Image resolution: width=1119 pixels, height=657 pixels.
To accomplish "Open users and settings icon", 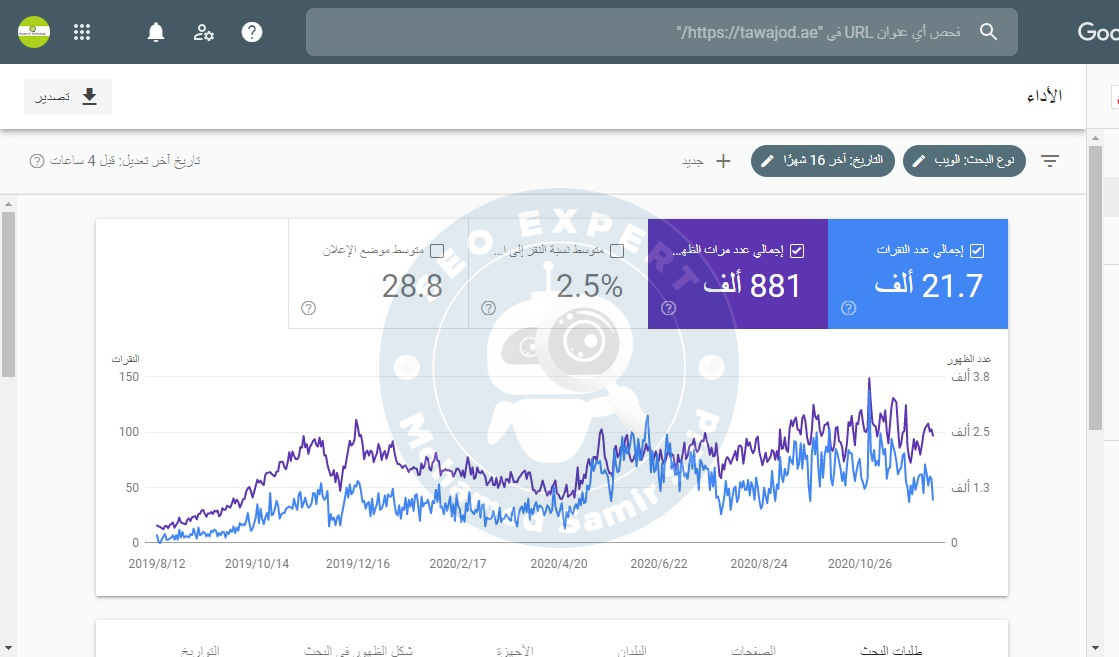I will (x=204, y=32).
